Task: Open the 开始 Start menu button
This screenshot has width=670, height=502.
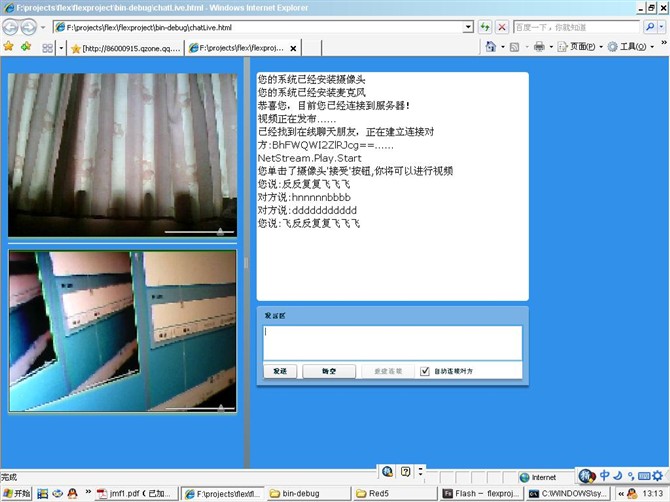Action: coord(16,493)
